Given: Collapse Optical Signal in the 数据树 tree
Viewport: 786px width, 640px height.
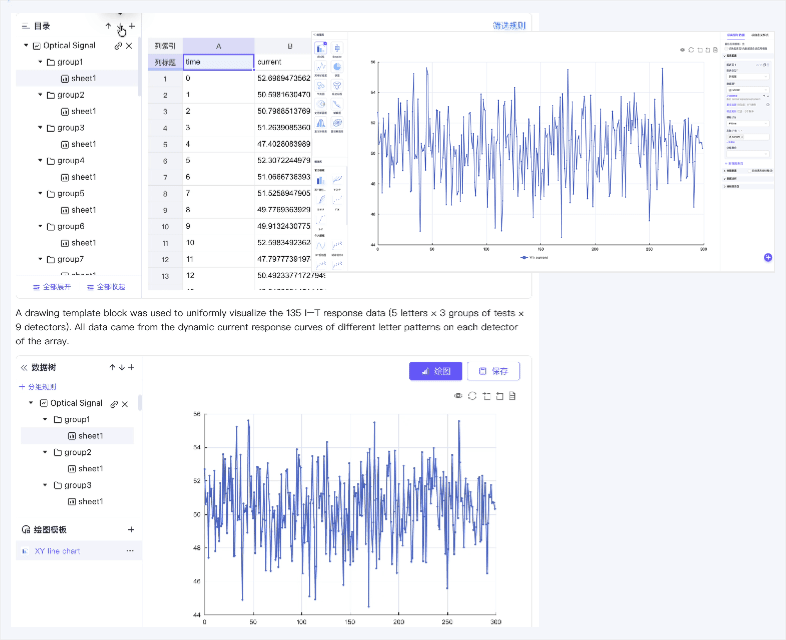Looking at the screenshot, I should tap(31, 402).
